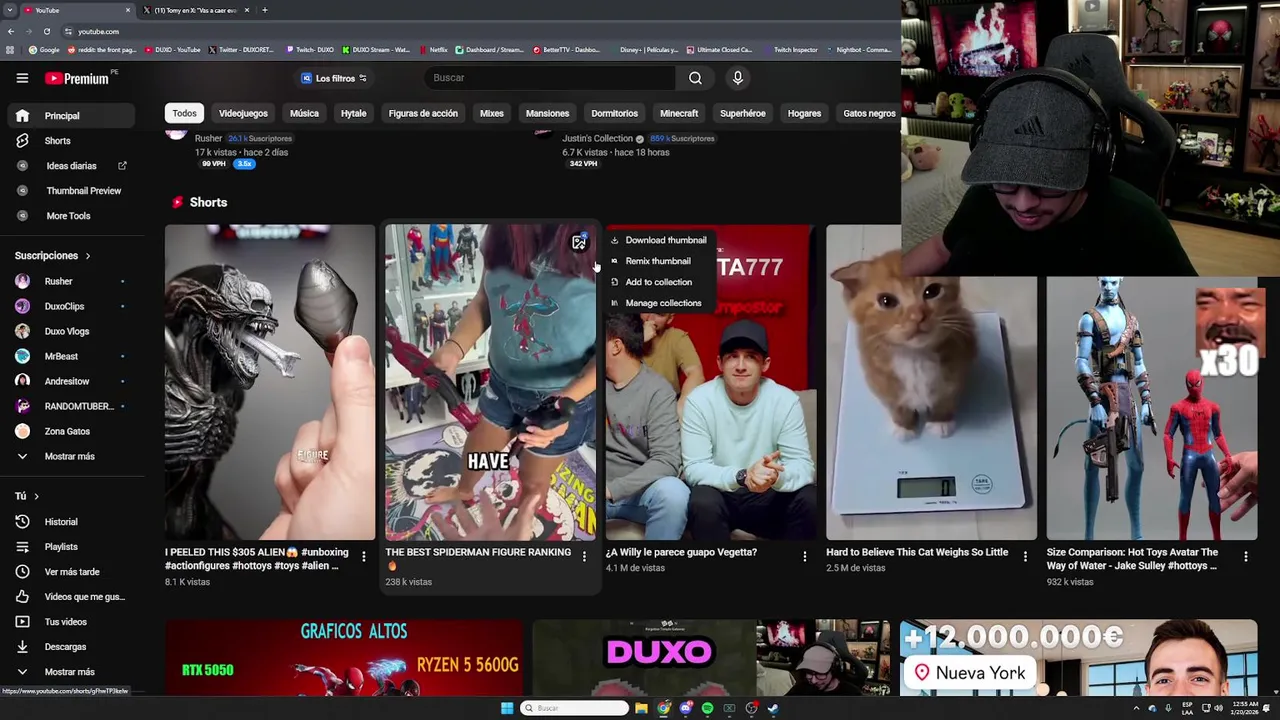Expand the Suscripciones section
Viewport: 1280px width, 720px height.
53,256
